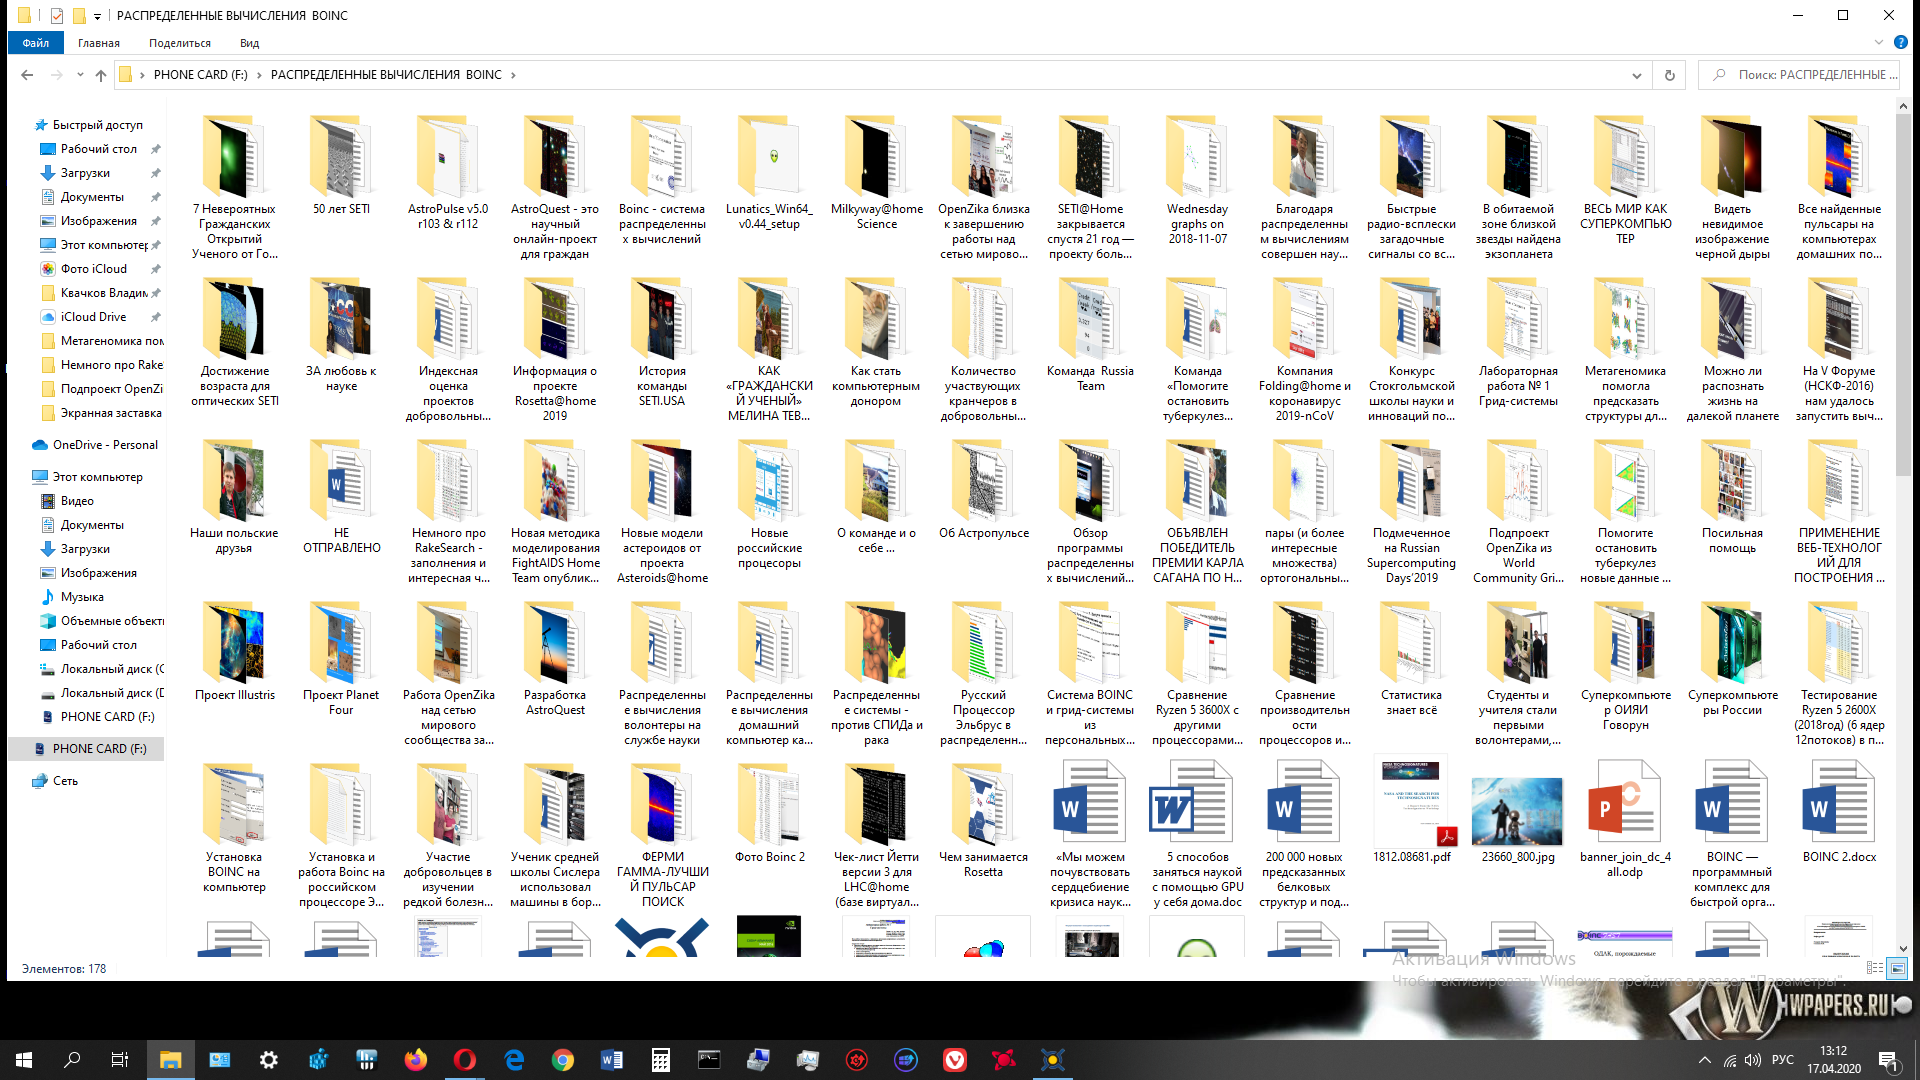Open the Вид ribbon tab
This screenshot has width=1920, height=1080.
[x=249, y=43]
